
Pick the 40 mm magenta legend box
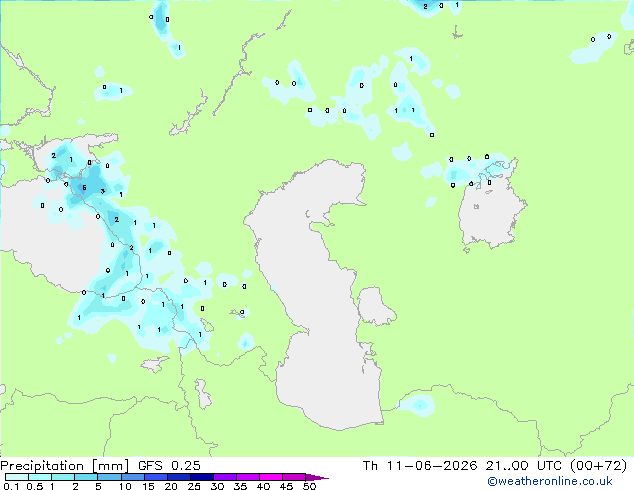[x=271, y=477]
